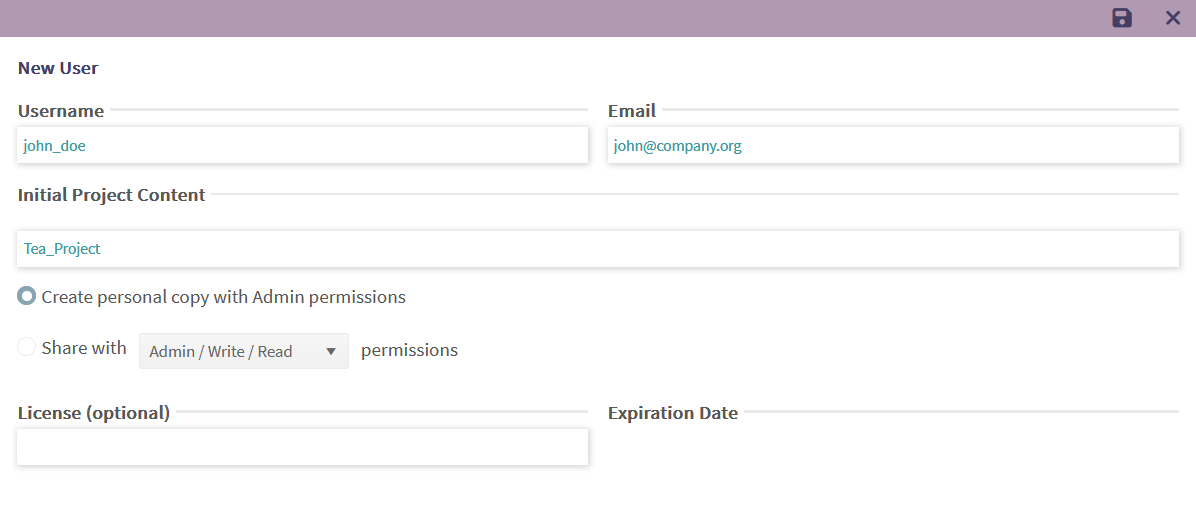The image size is (1196, 508).
Task: Click the Initial Project Content label
Action: coord(112,195)
